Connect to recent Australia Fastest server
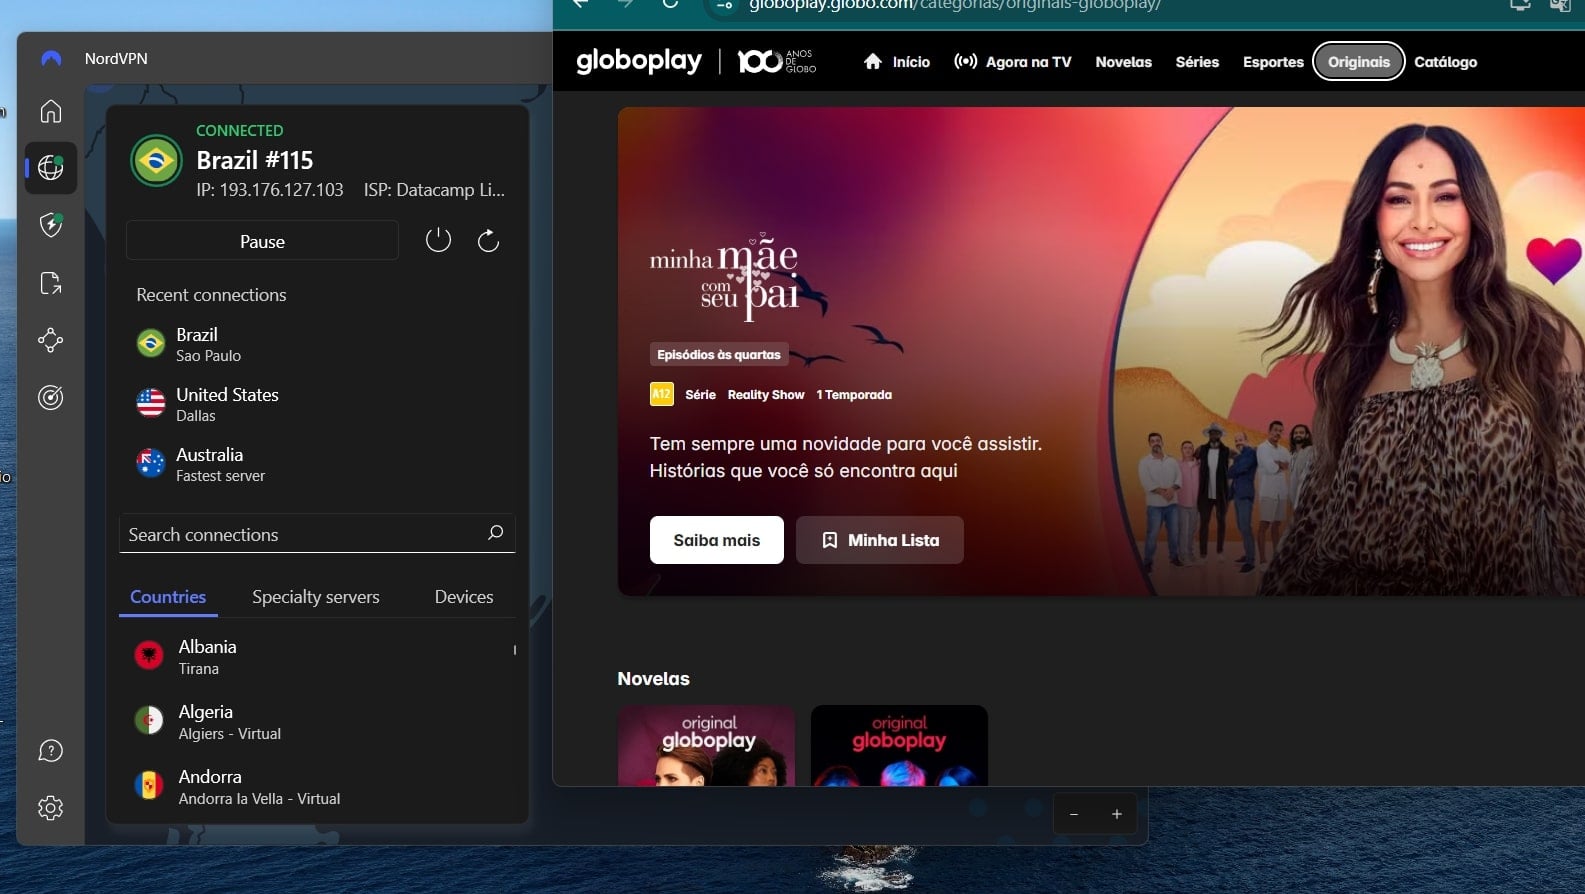This screenshot has width=1585, height=894. [317, 464]
